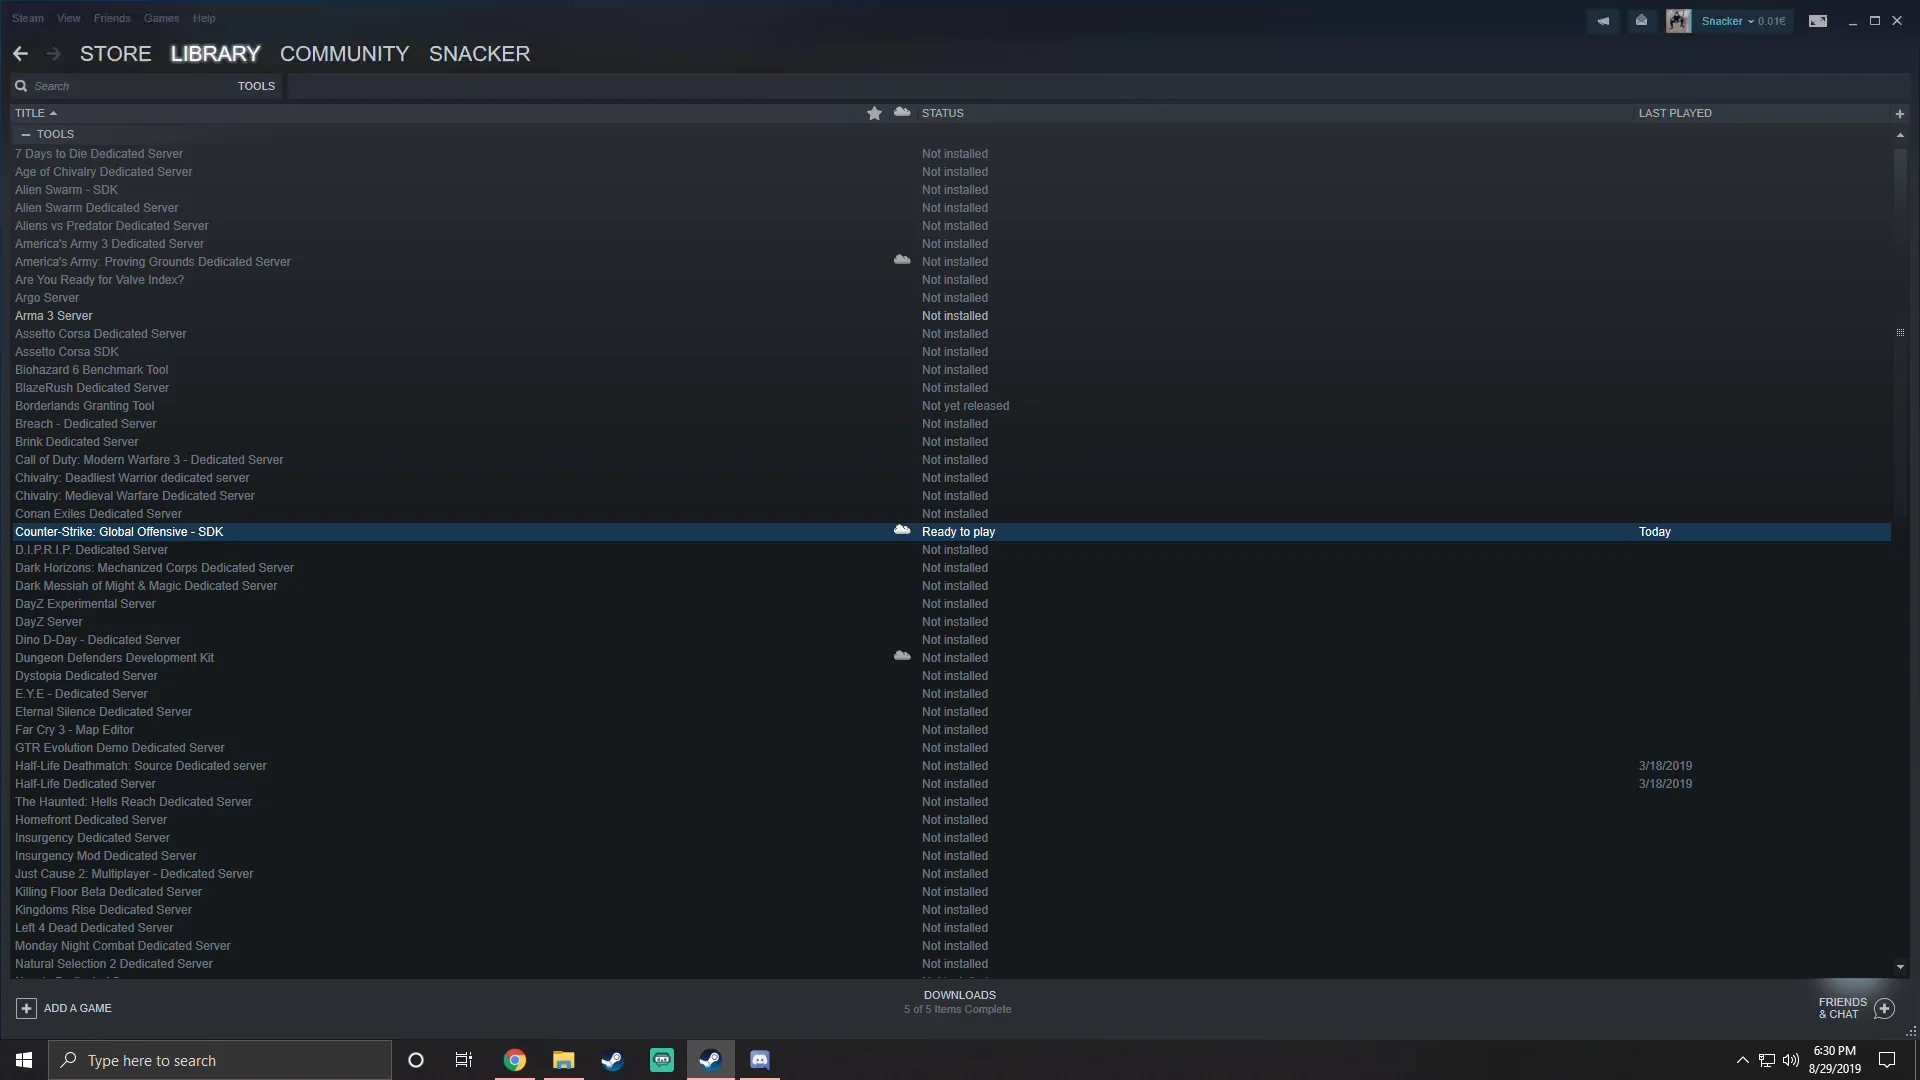The width and height of the screenshot is (1920, 1080).
Task: Select Biohazard 6 Benchmark Tool entry
Action: click(x=91, y=370)
